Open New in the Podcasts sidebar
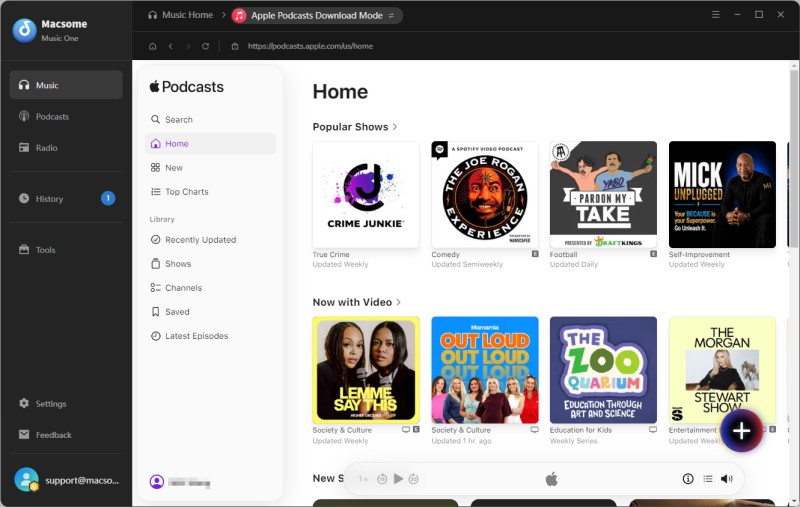 click(210, 167)
